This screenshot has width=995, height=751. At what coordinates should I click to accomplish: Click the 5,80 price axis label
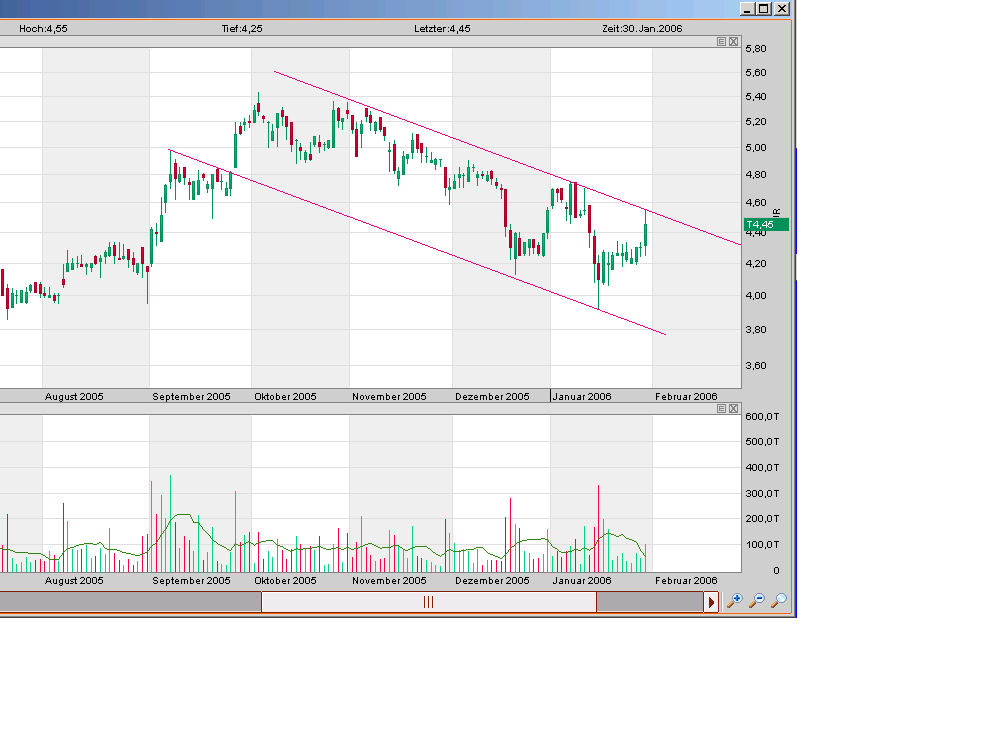point(756,48)
